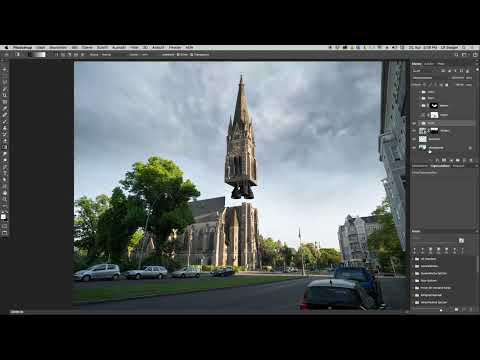Open the Protokoll panel tab
This screenshot has width=480, height=360.
pos(458,166)
